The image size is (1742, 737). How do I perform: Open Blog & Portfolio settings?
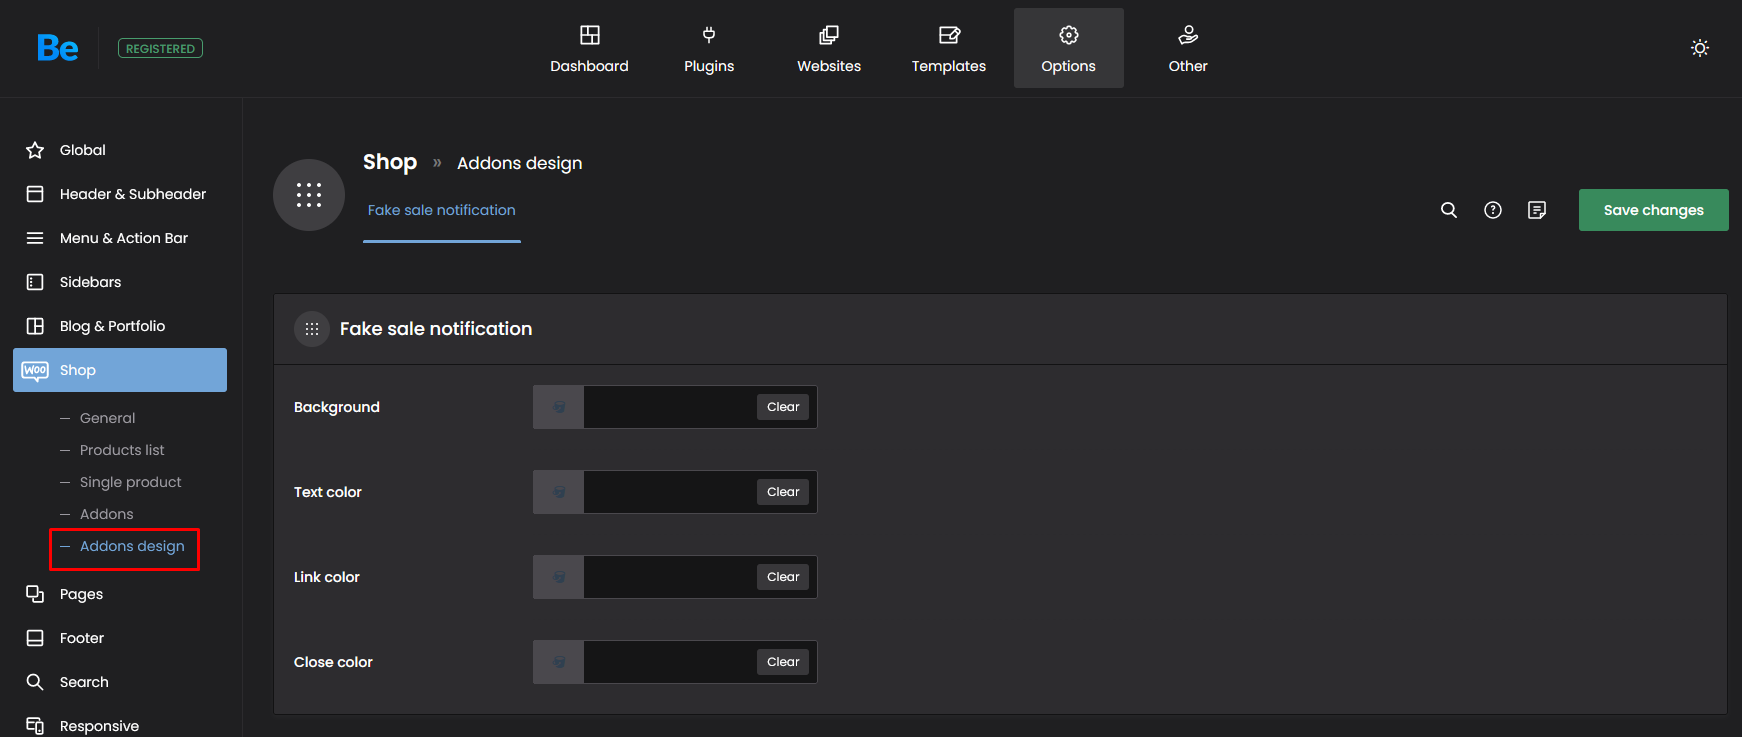(120, 326)
